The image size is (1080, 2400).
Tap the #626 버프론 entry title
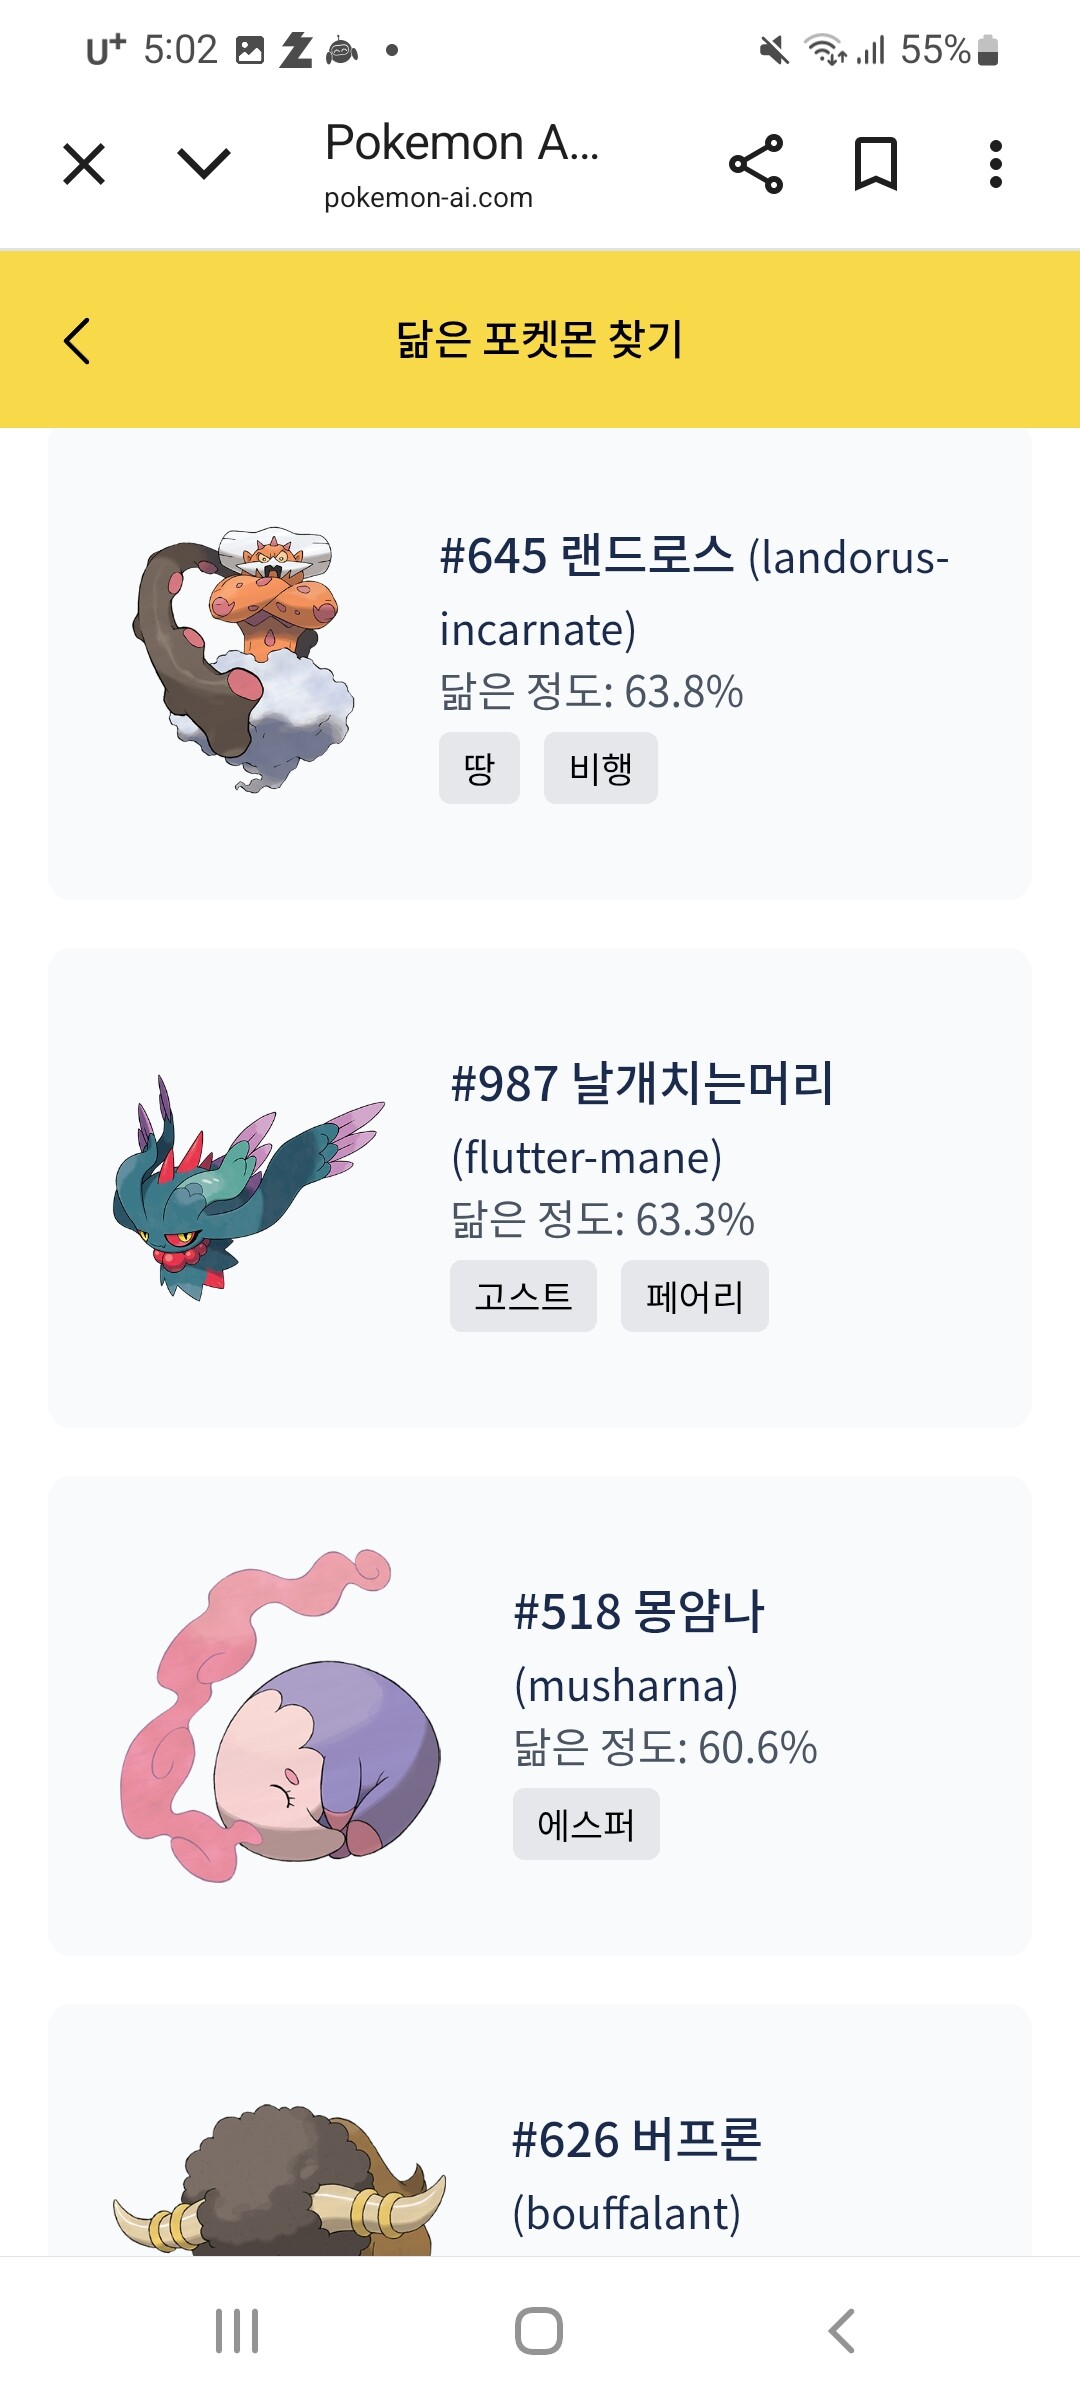[x=637, y=2140]
